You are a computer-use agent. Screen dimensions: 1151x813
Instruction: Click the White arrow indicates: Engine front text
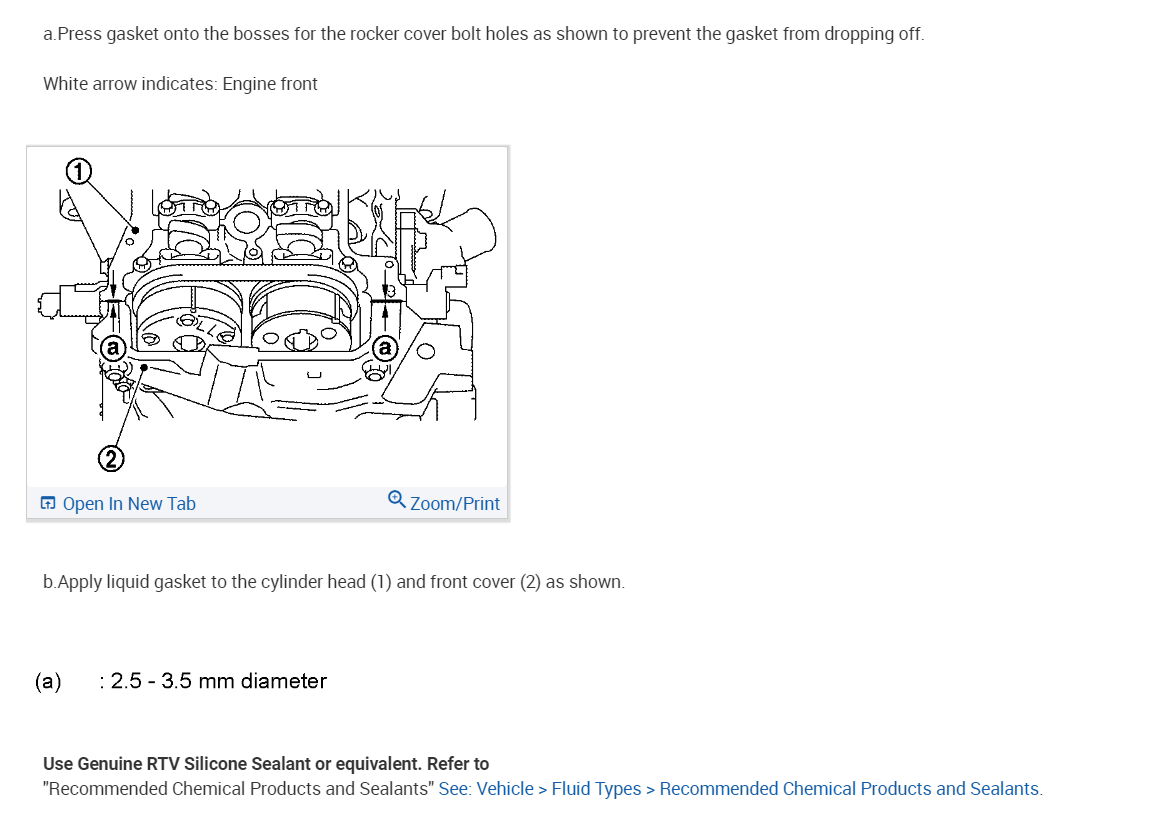tap(180, 84)
